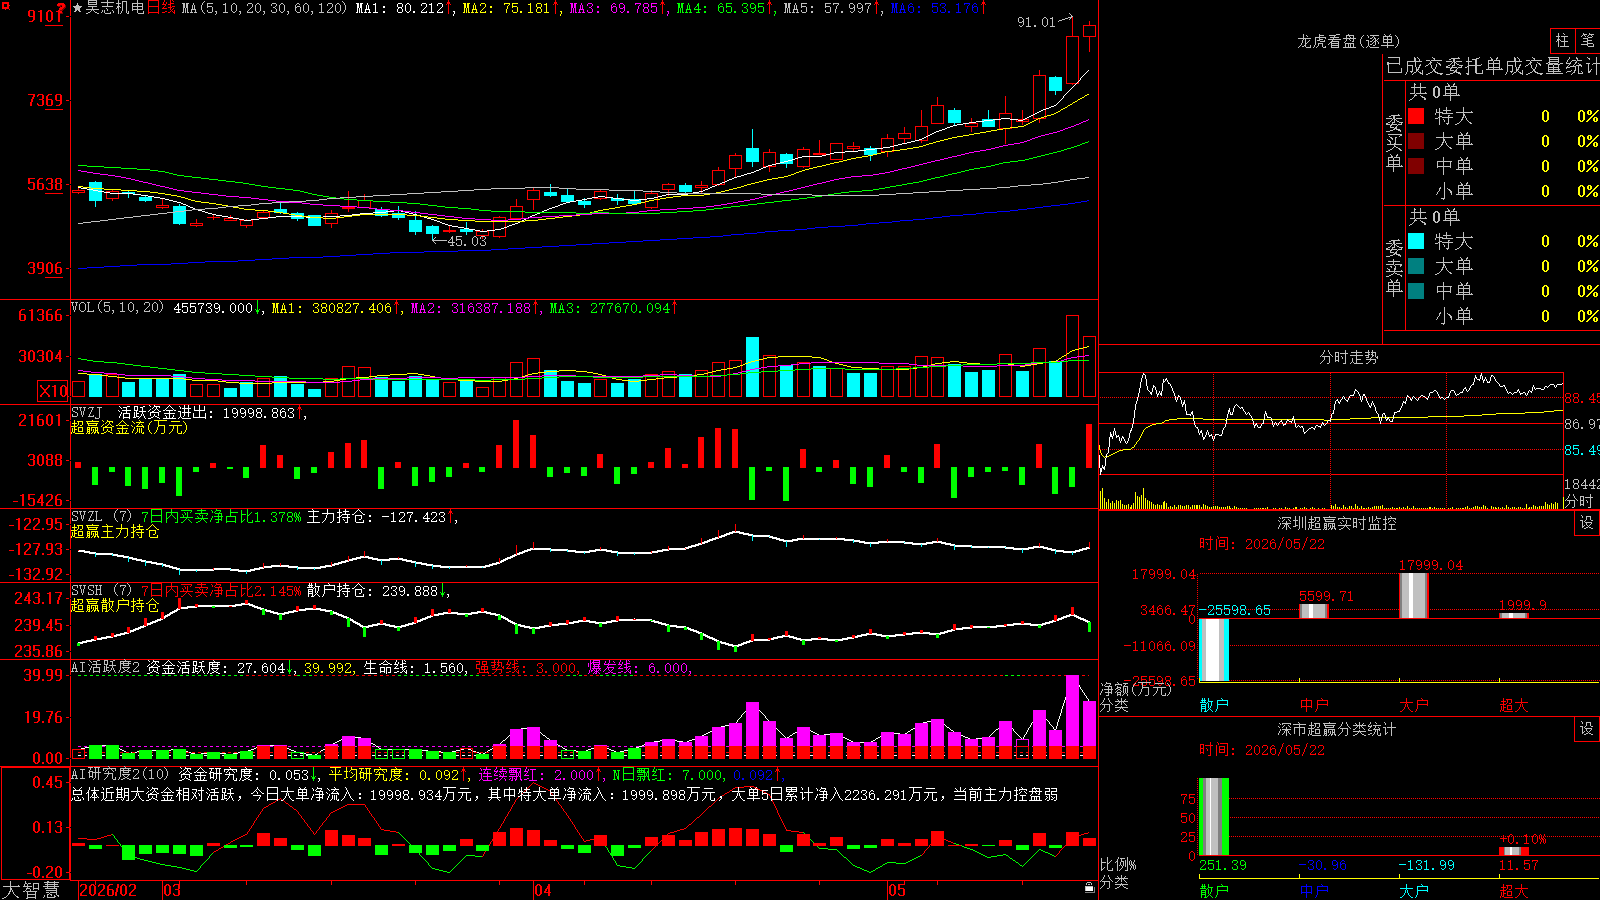Click the white 散户 net-amount bar

(1214, 650)
